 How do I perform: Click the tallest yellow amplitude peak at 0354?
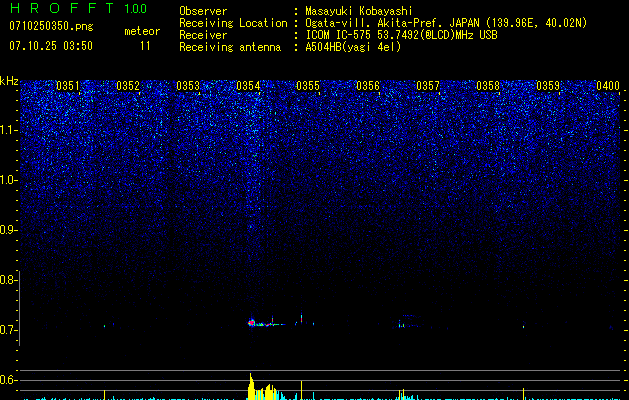pos(251,386)
